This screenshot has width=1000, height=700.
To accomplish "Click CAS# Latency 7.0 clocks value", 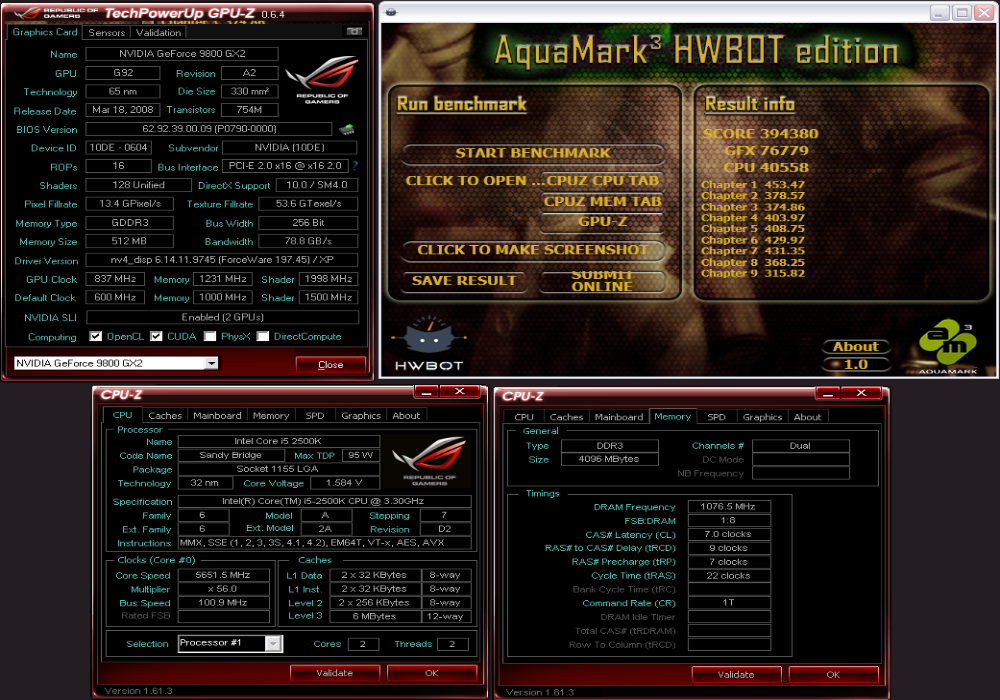I will click(x=728, y=534).
